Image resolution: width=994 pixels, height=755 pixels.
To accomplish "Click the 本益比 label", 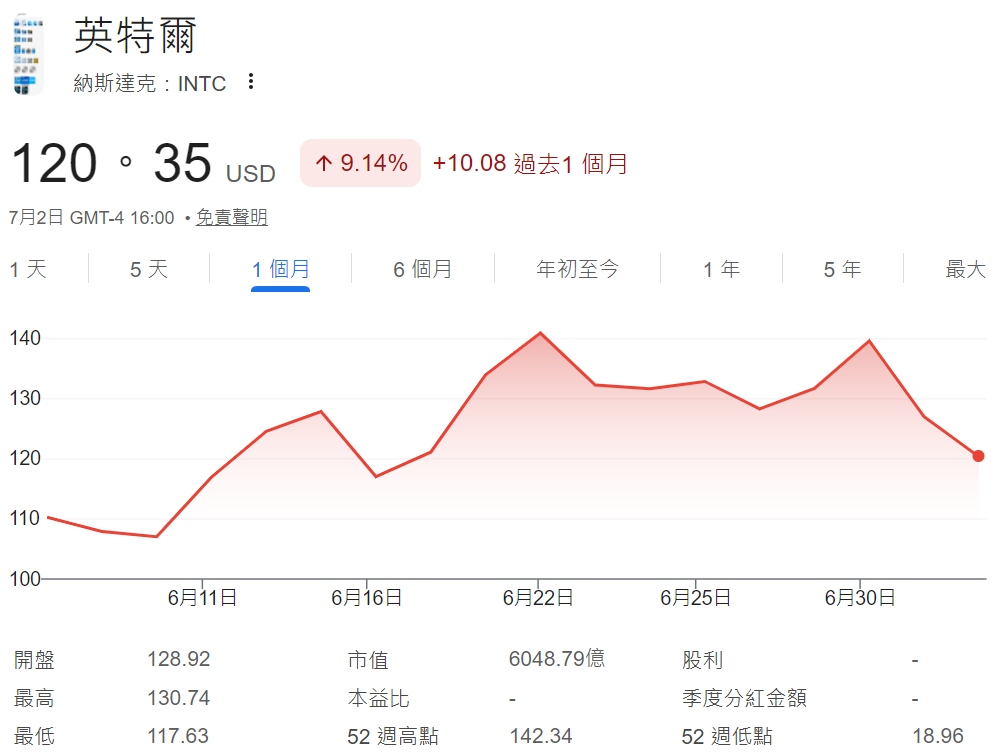I will (378, 699).
